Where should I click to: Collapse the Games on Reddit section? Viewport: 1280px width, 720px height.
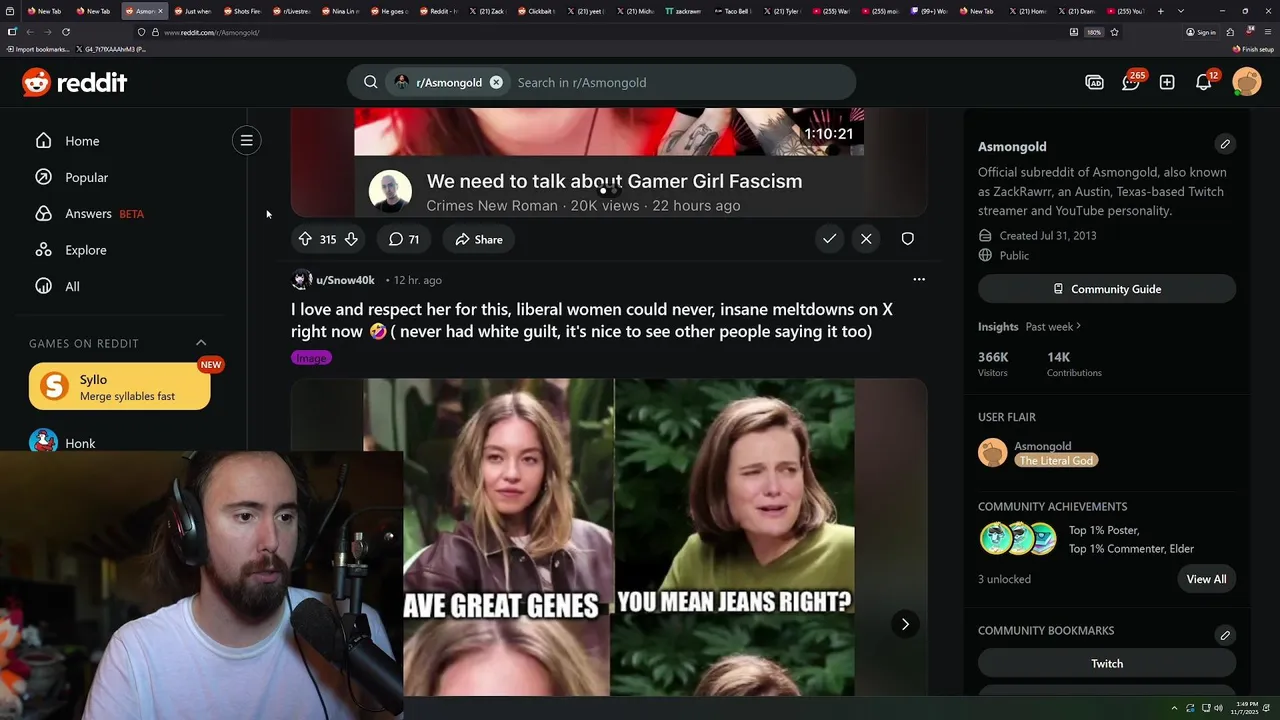[201, 343]
